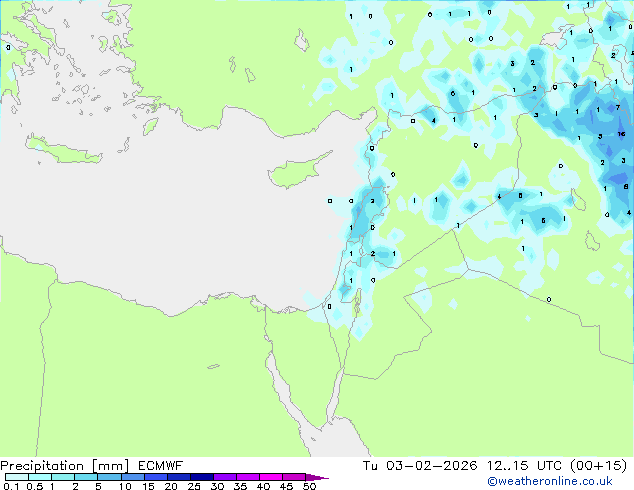Image resolution: width=634 pixels, height=490 pixels.
Task: Select the 15–20 mm legend swatch
Action: 155,477
